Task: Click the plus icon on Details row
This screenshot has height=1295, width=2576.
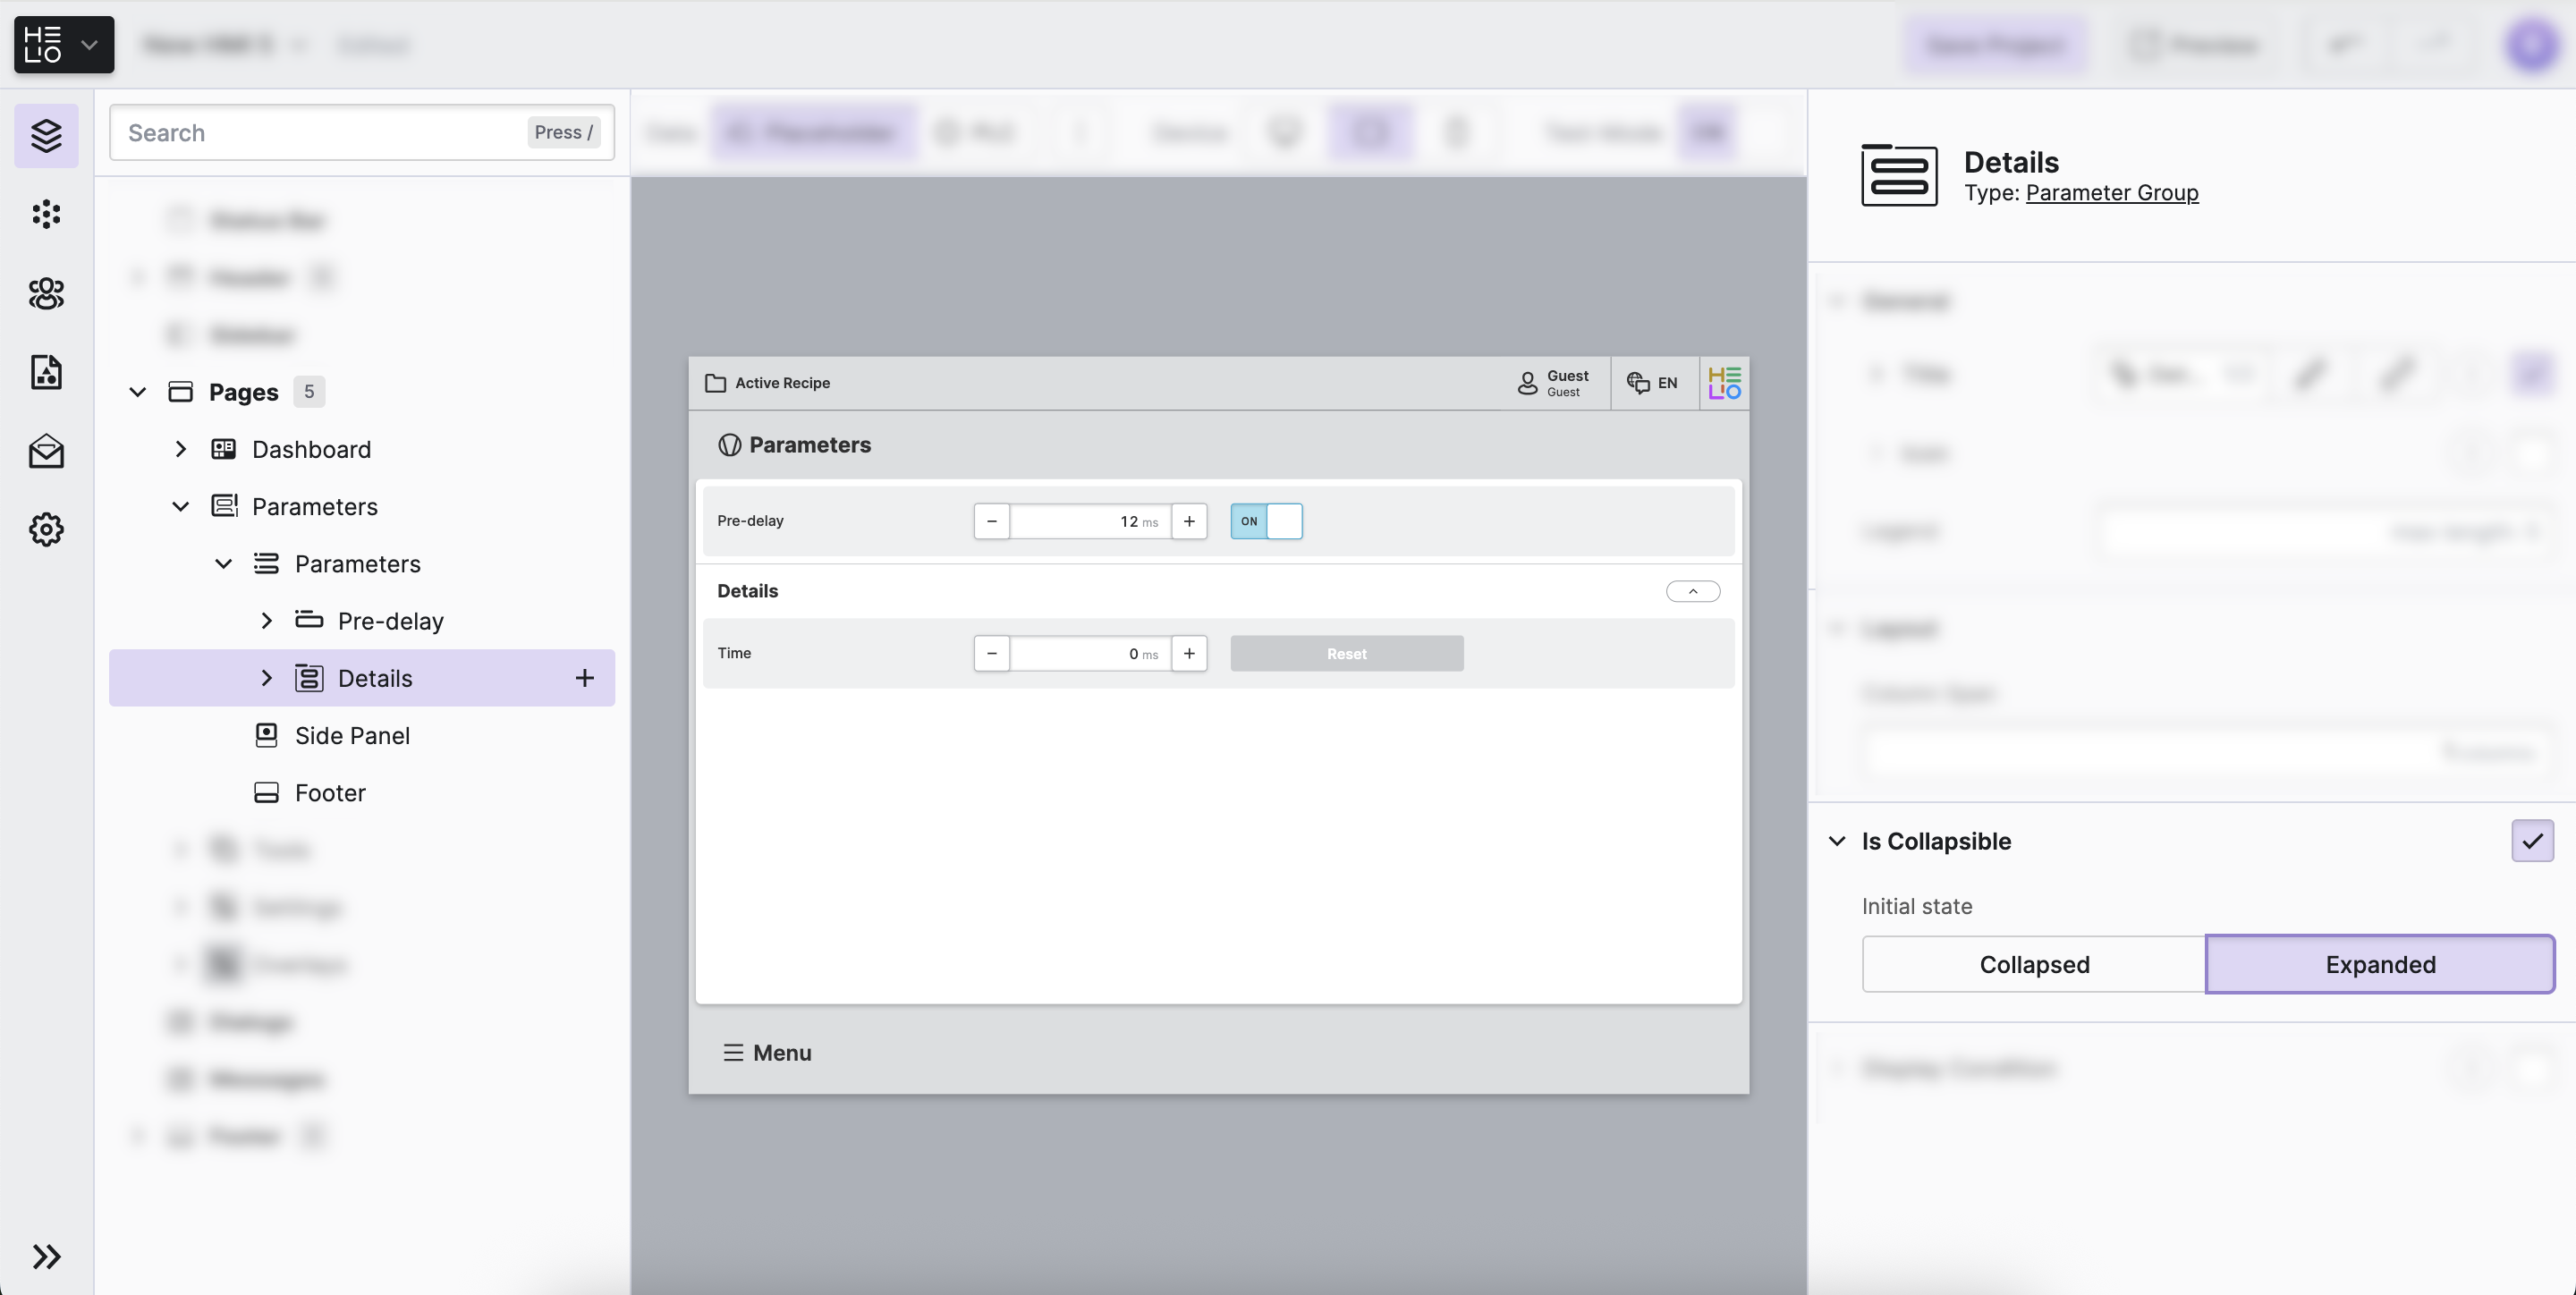Action: tap(584, 678)
